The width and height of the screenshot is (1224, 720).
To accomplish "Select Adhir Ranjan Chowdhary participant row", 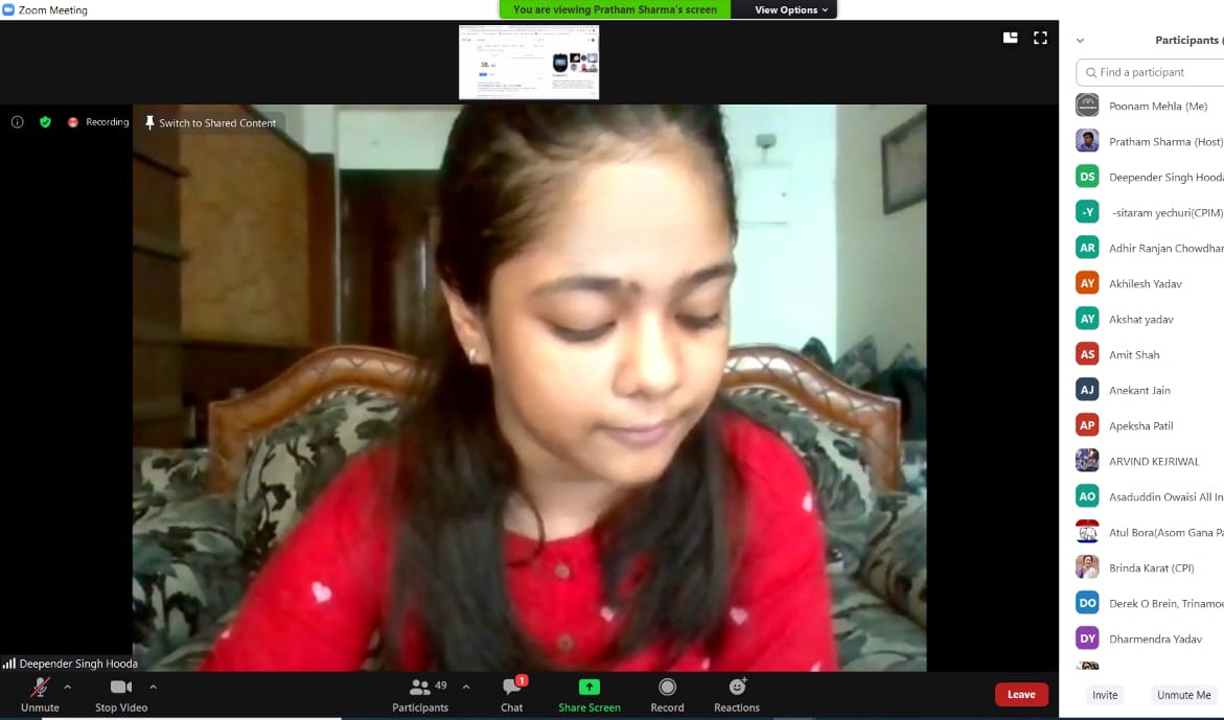I will tap(1150, 247).
